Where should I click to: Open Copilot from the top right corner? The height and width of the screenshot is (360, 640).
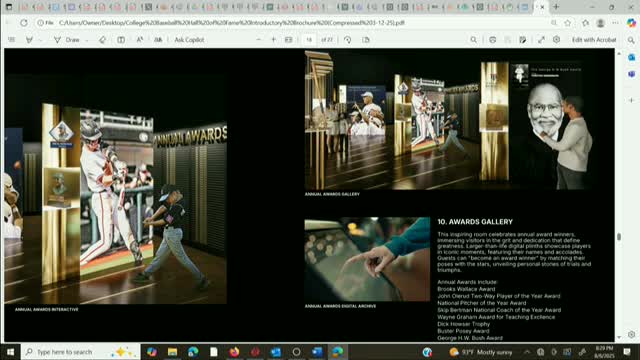tap(631, 23)
